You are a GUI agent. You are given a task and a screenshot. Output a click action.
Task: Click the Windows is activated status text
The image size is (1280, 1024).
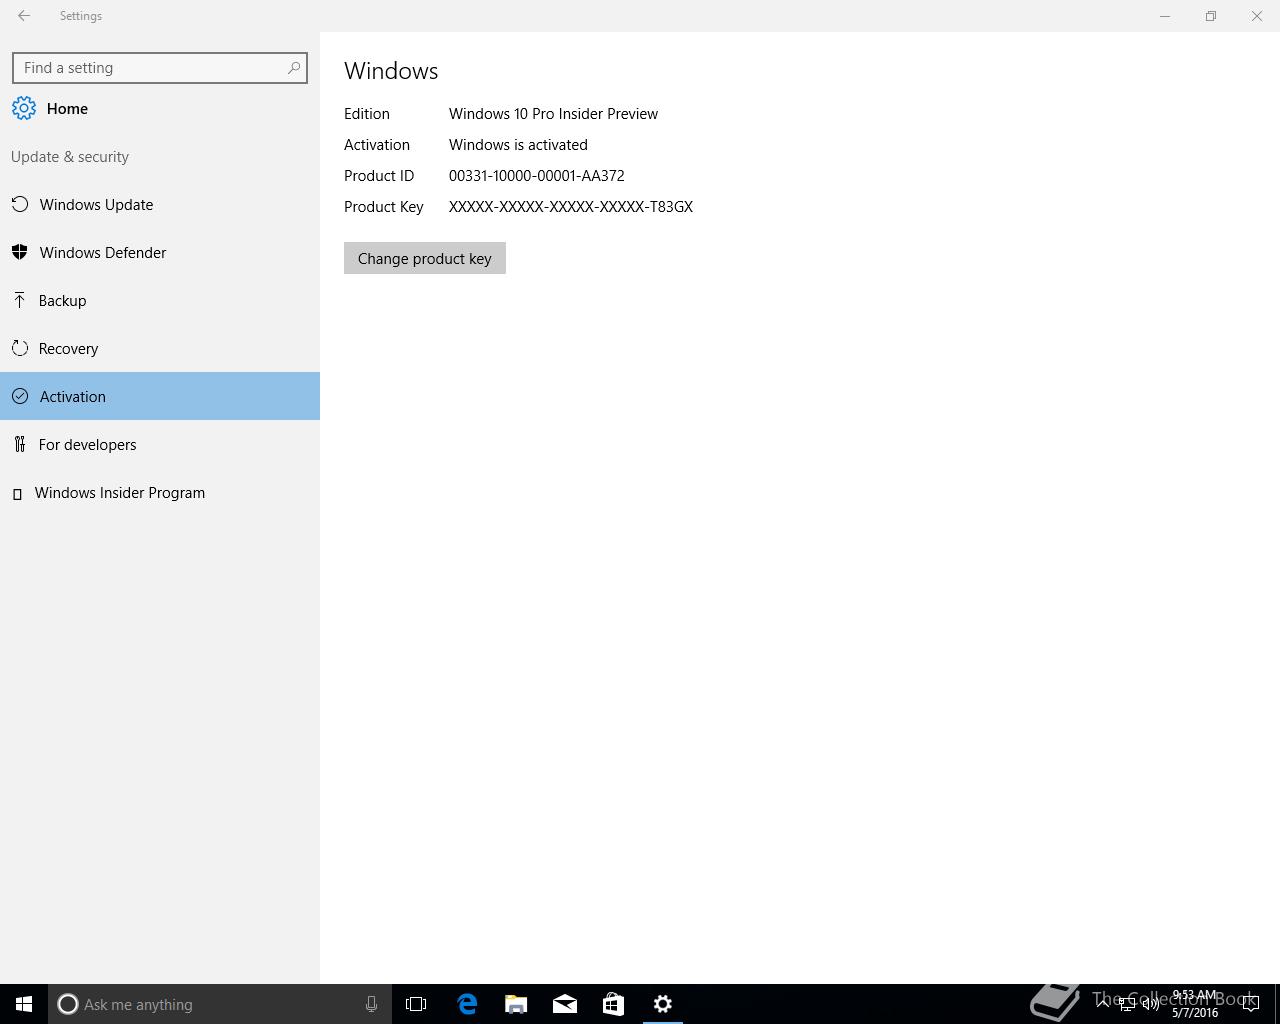[x=518, y=145]
